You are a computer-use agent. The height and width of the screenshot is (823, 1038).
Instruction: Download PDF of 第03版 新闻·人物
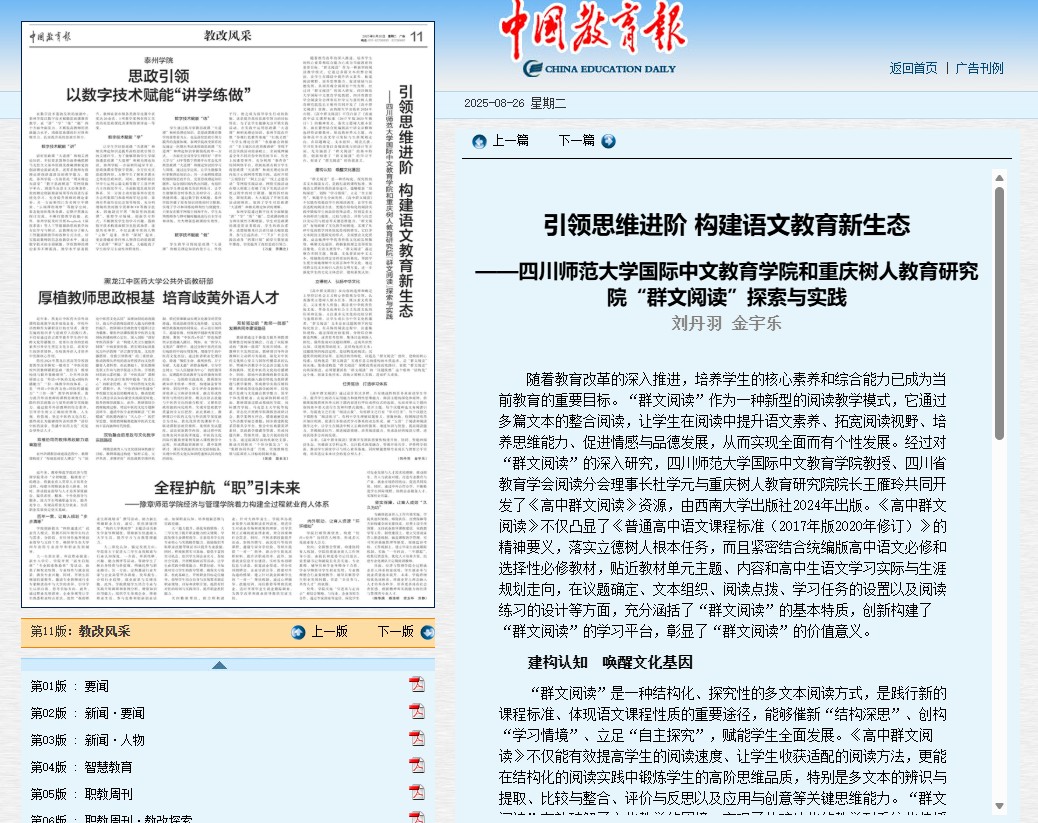tap(417, 738)
